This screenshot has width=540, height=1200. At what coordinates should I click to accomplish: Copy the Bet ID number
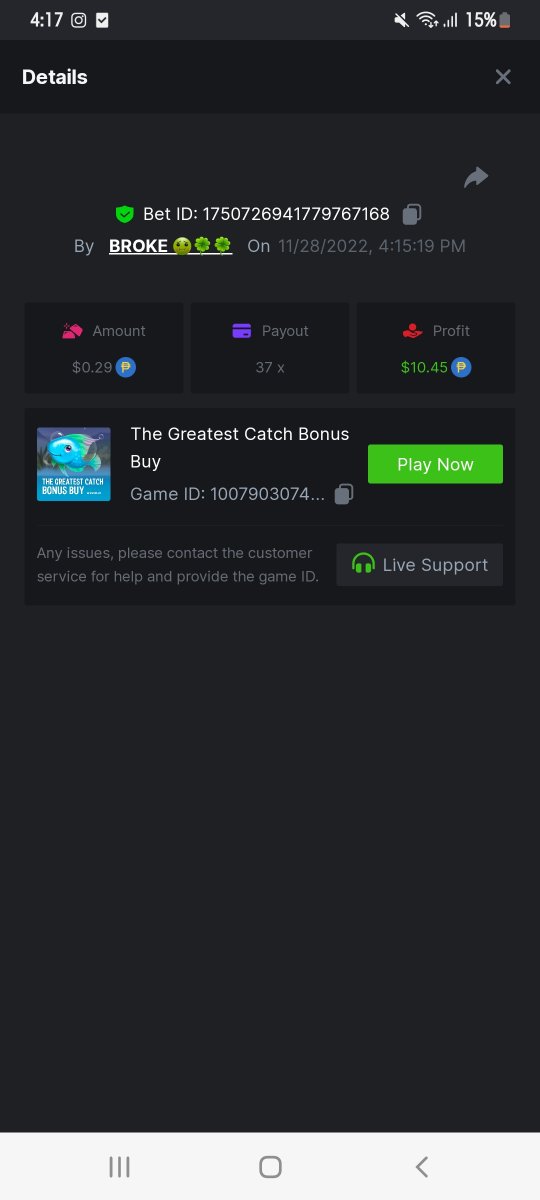pos(412,214)
